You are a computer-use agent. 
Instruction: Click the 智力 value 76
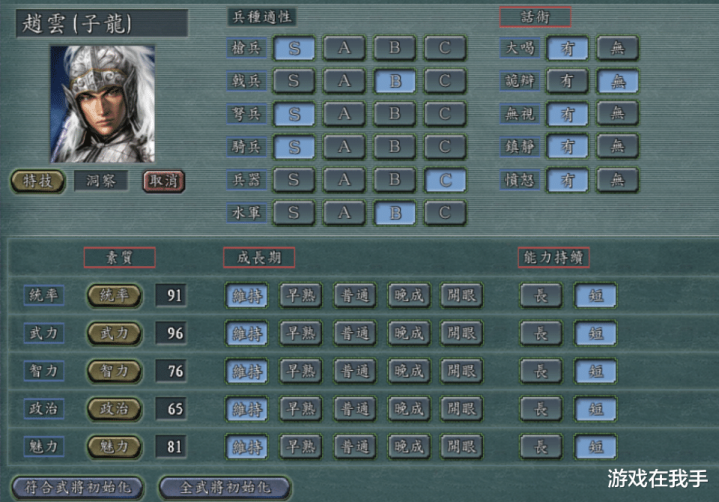tap(171, 371)
